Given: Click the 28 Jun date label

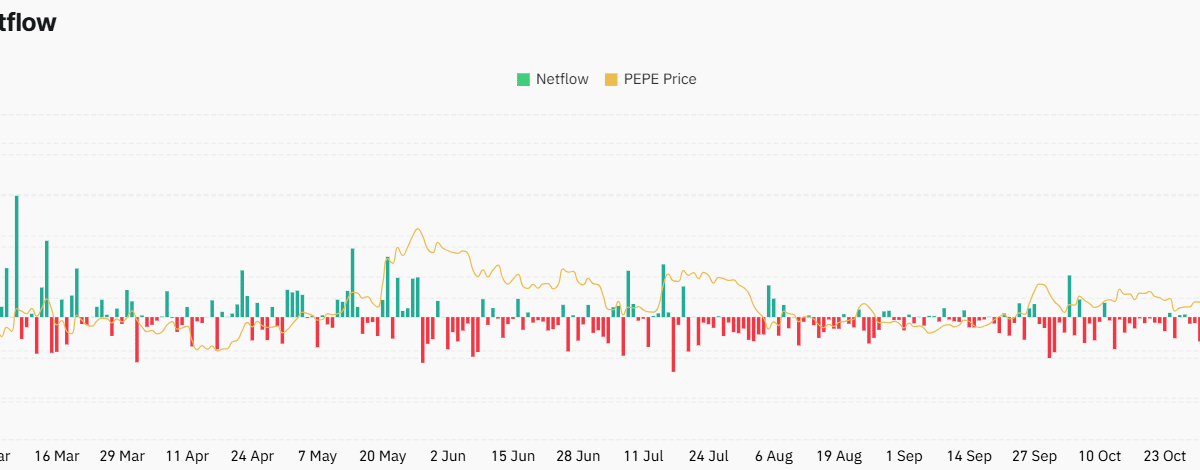Looking at the screenshot, I should click(578, 456).
